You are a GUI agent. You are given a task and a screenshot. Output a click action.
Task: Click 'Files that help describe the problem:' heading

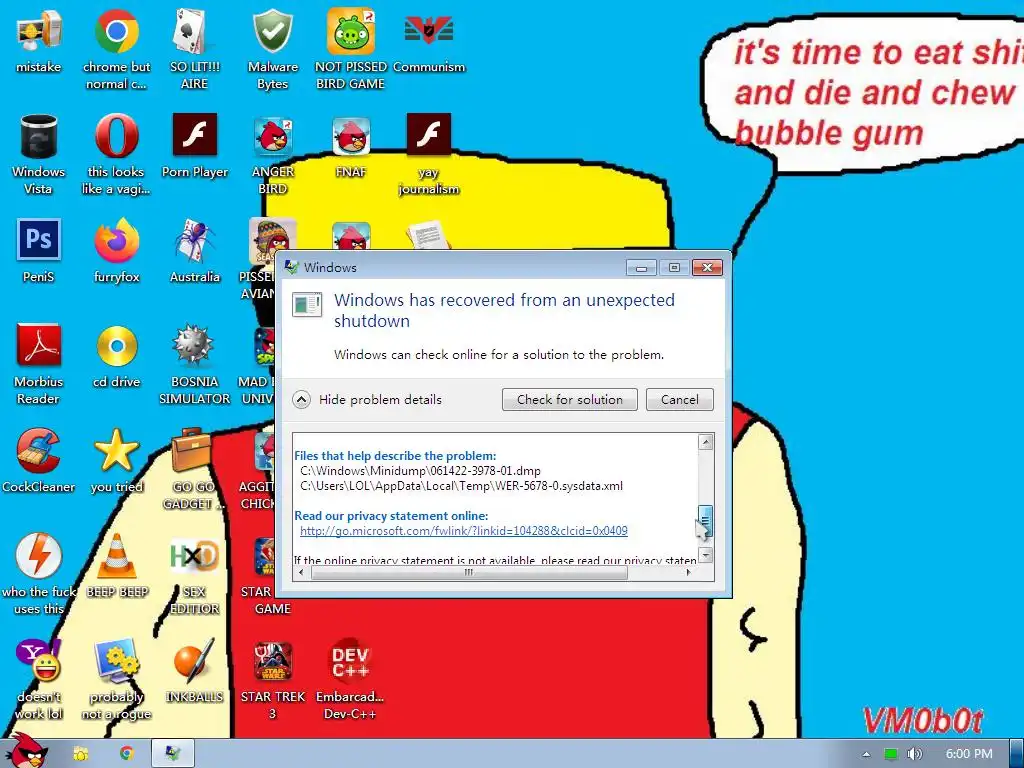tap(395, 456)
